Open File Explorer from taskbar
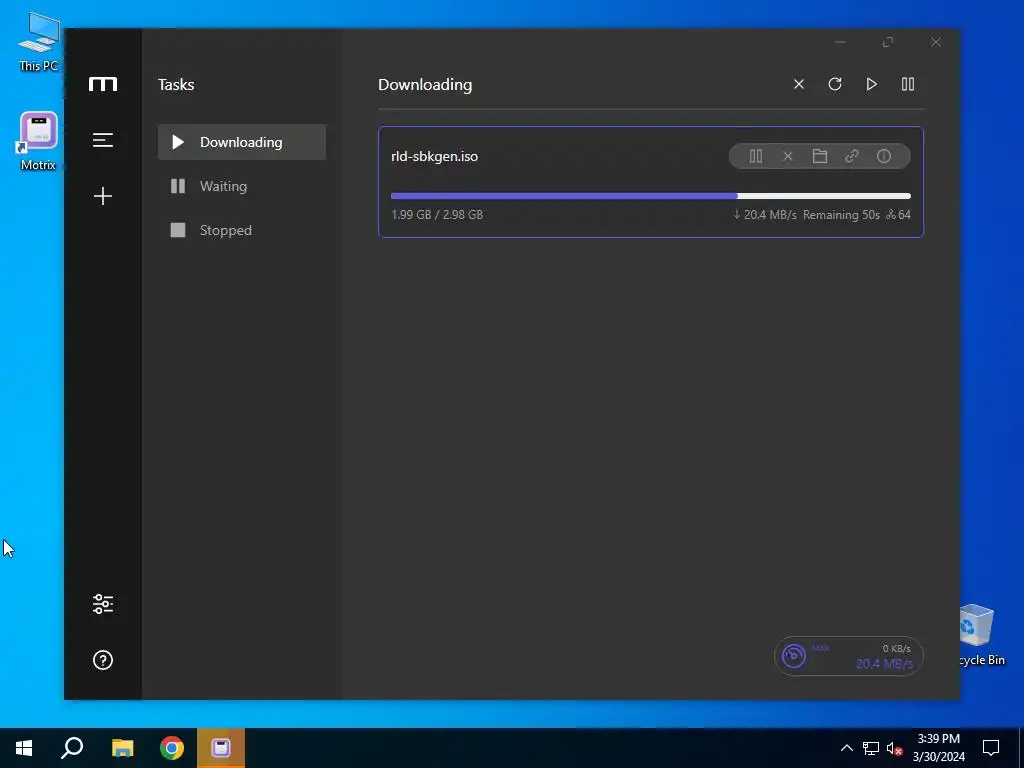Image resolution: width=1024 pixels, height=768 pixels. tap(122, 748)
